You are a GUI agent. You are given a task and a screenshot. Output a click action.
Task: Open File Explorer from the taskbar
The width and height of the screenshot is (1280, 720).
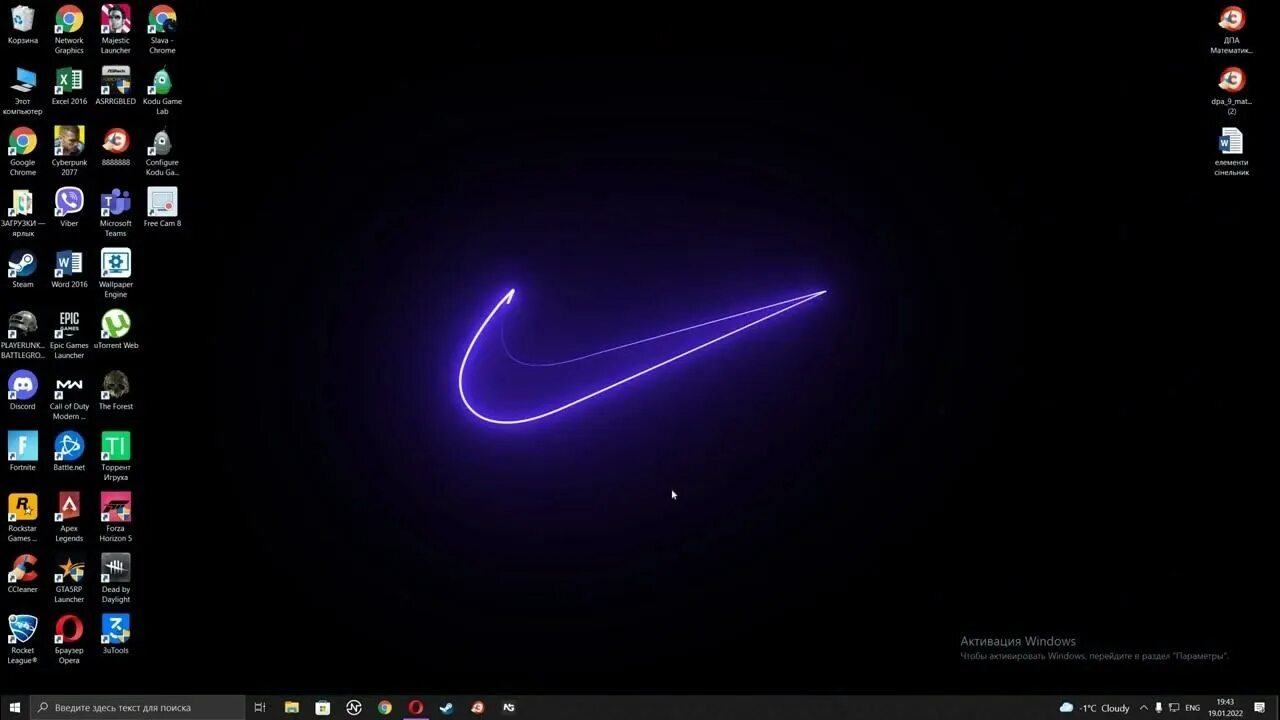[x=292, y=707]
